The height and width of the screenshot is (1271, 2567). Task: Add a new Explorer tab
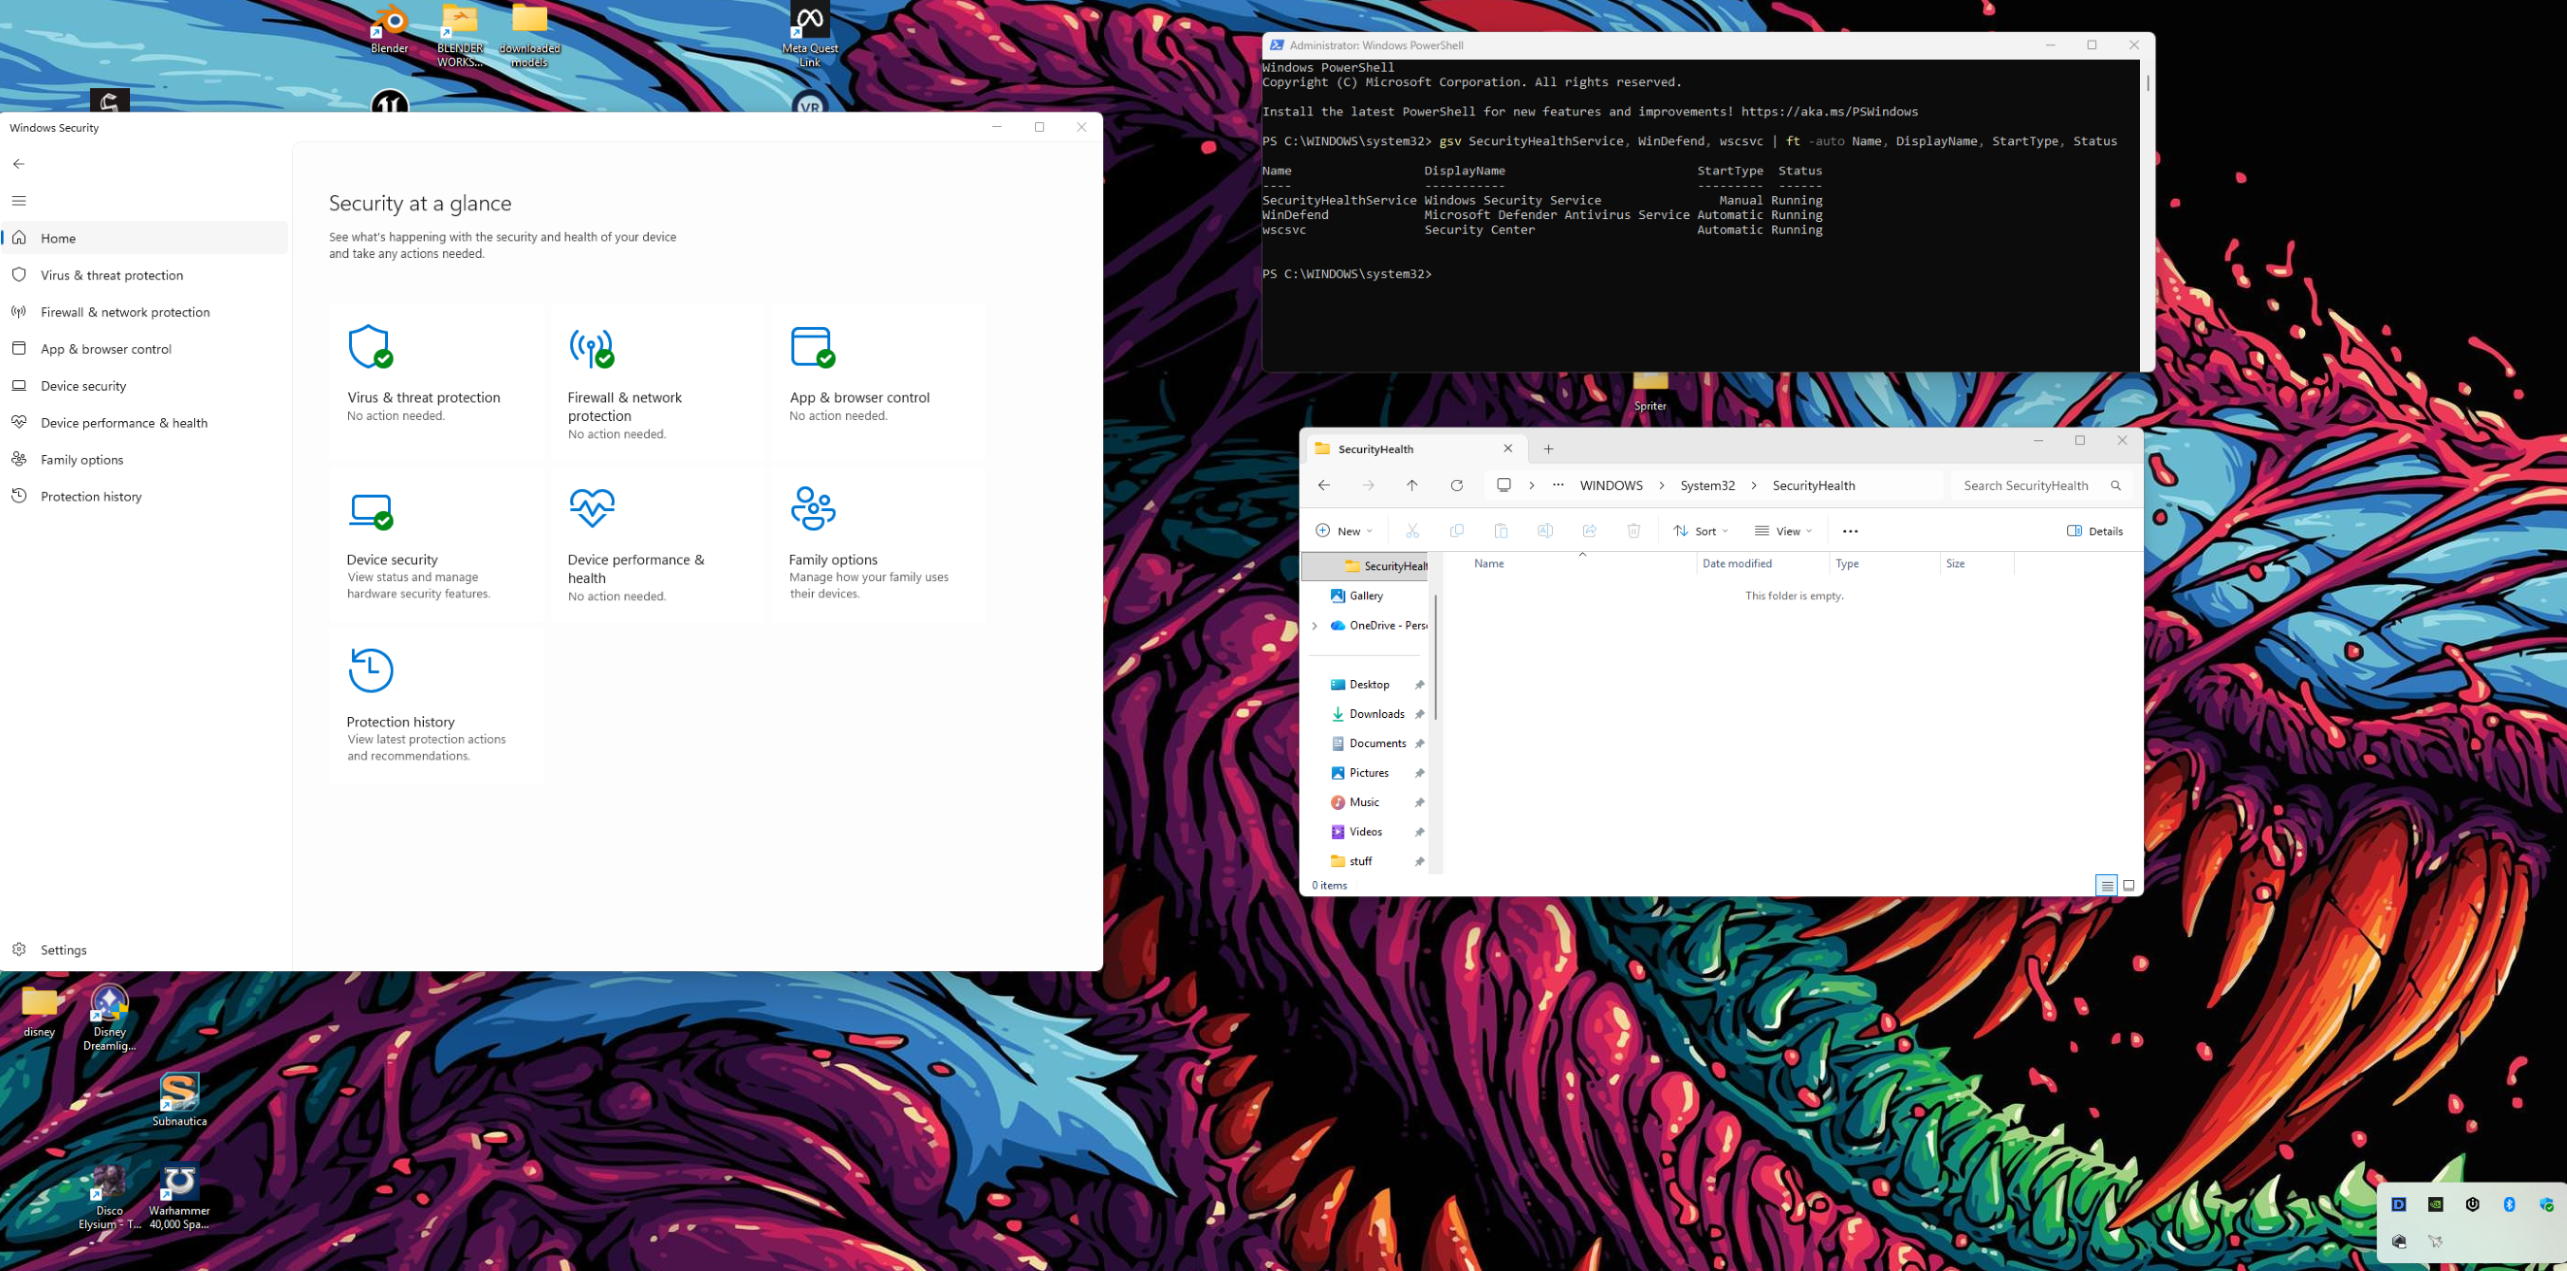[x=1549, y=449]
